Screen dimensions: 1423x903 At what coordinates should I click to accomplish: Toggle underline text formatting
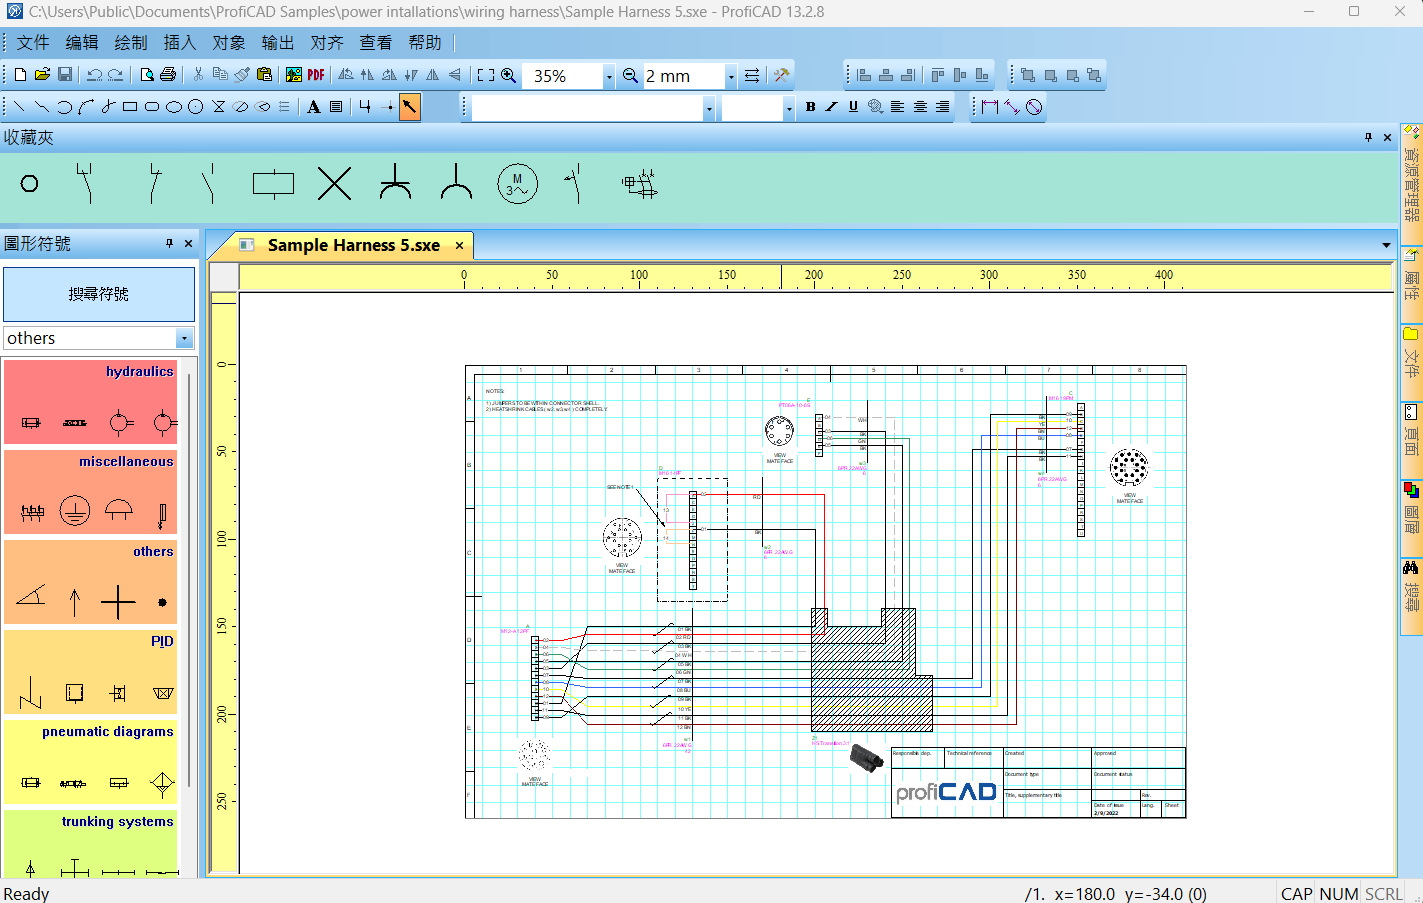853,107
